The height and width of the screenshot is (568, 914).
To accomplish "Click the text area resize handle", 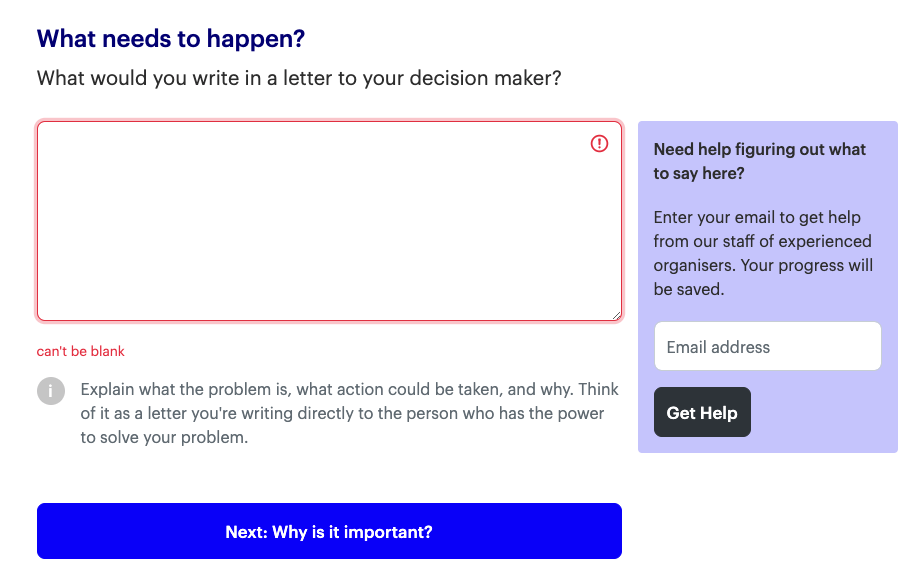I will point(616,315).
